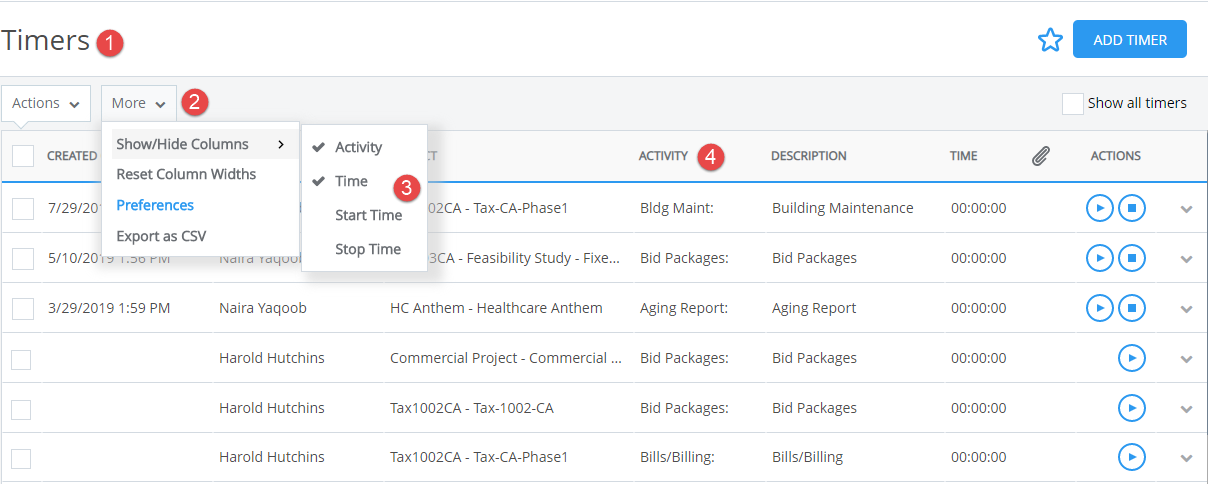Play the Bills/Billing timer
1208x484 pixels.
[1131, 457]
